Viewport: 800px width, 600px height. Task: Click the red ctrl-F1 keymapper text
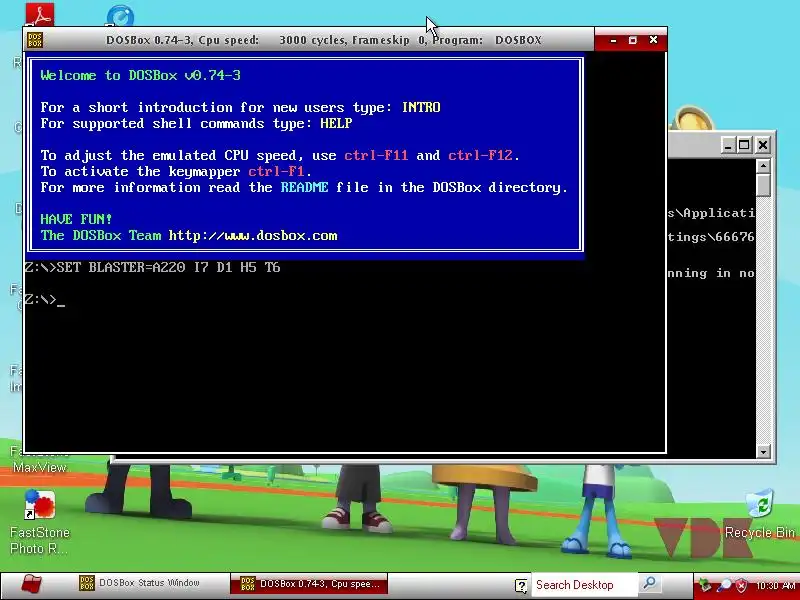[276, 171]
